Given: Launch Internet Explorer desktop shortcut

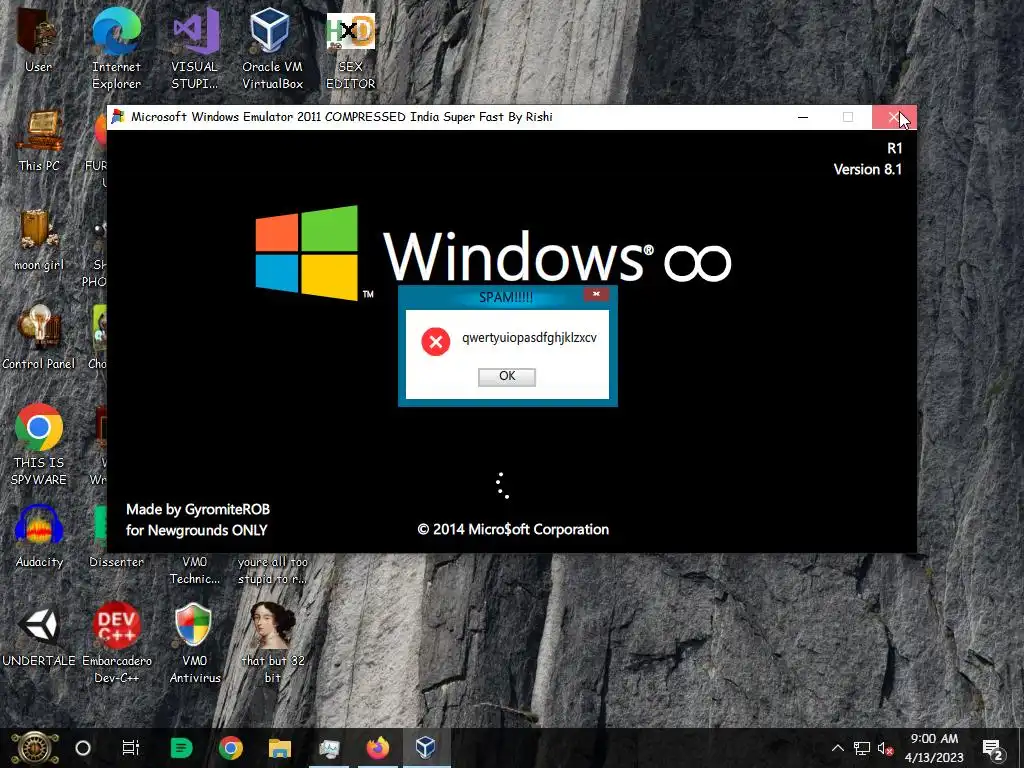Looking at the screenshot, I should coord(116,49).
